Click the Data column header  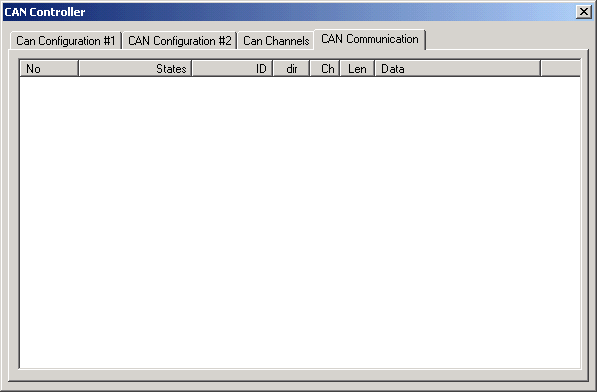458,69
